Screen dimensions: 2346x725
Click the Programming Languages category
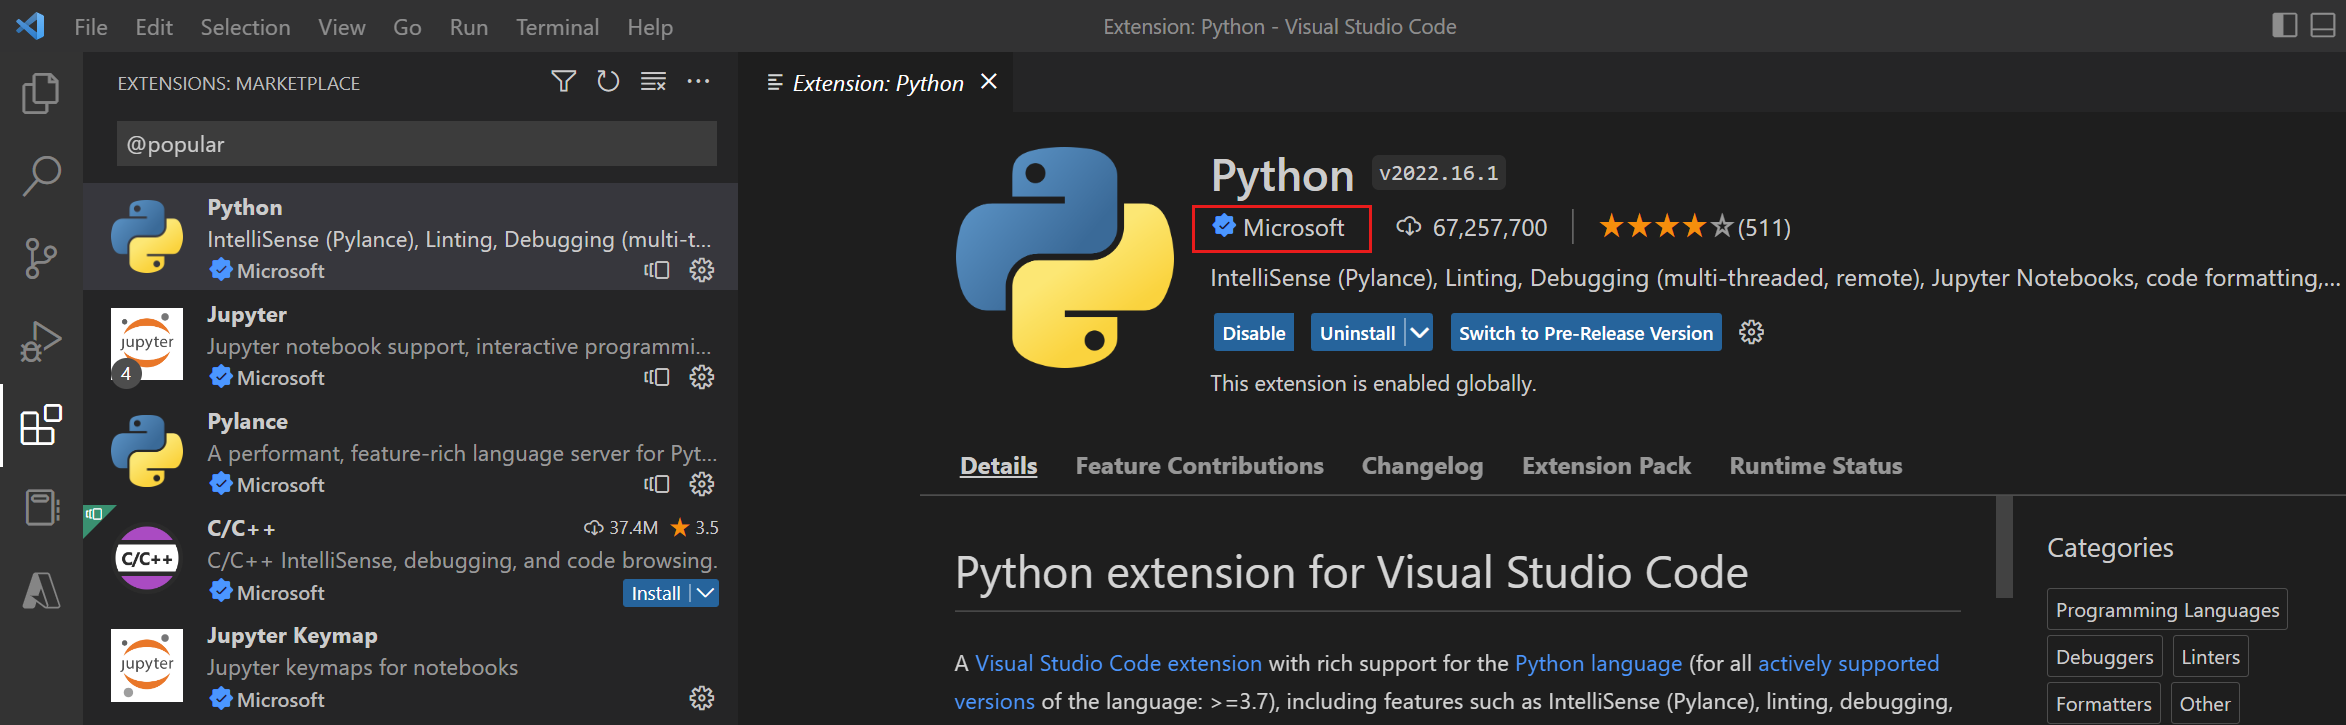(x=2167, y=610)
